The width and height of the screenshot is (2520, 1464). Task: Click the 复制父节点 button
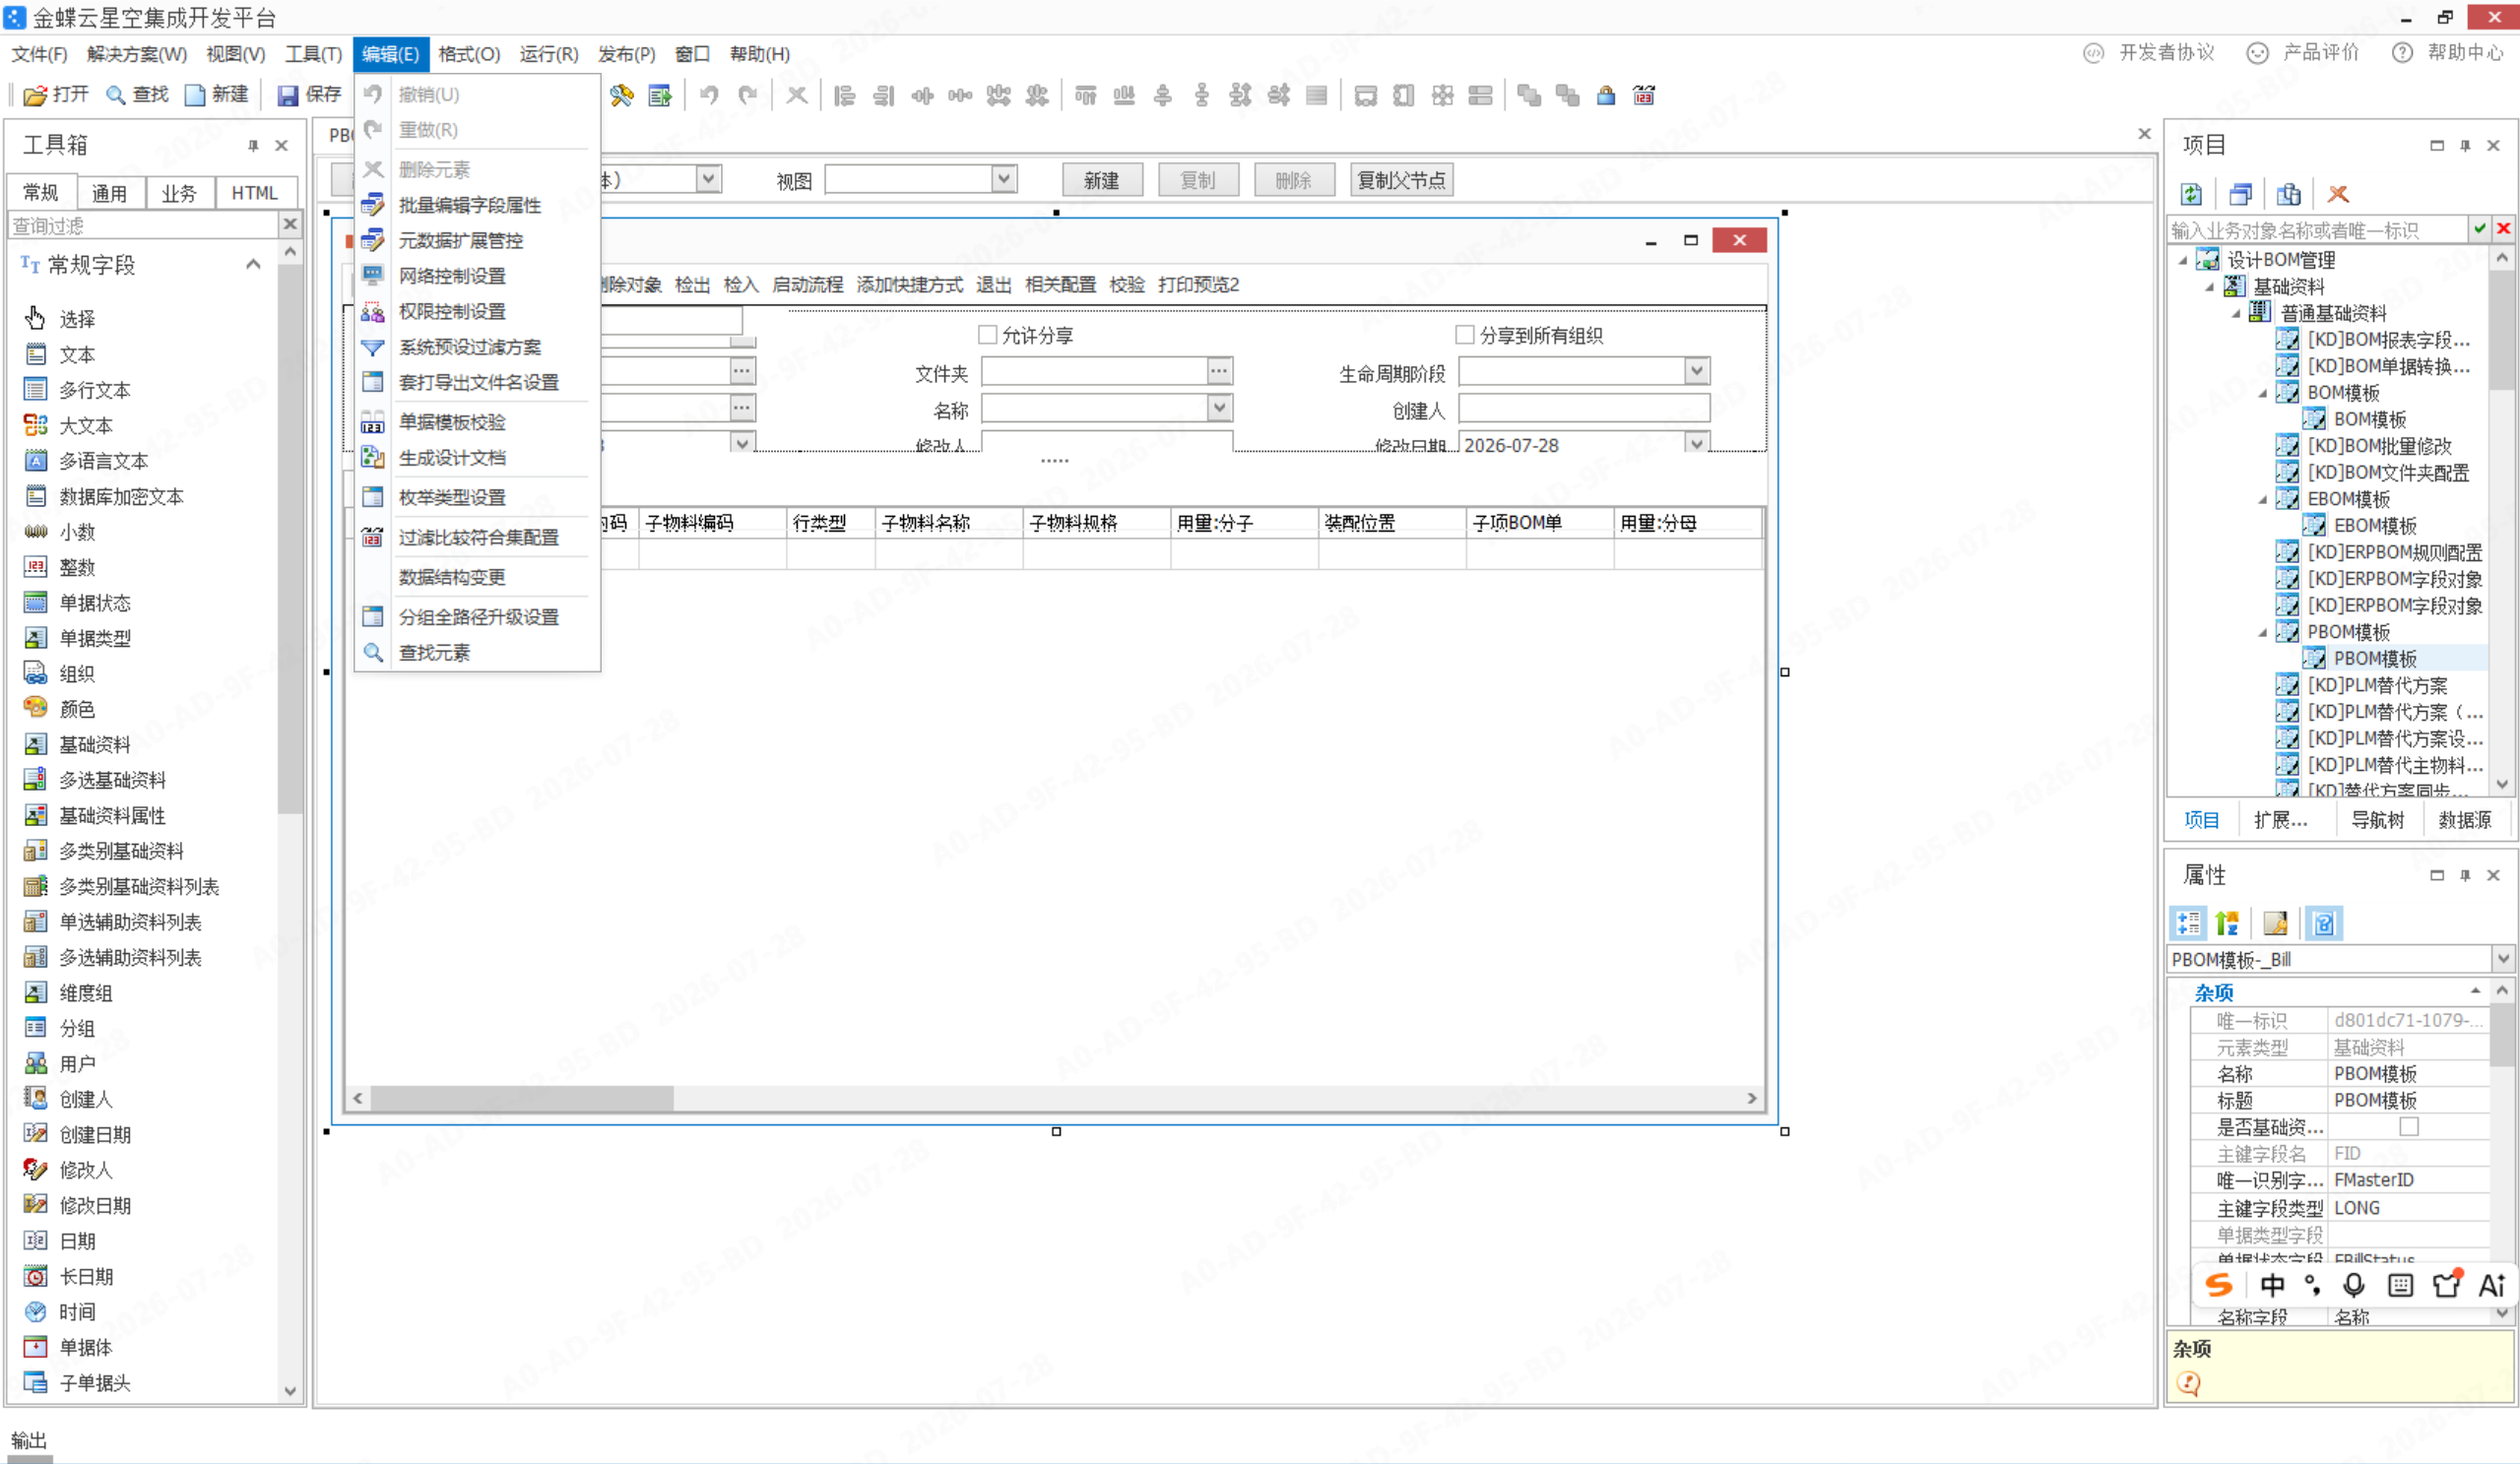(1401, 180)
